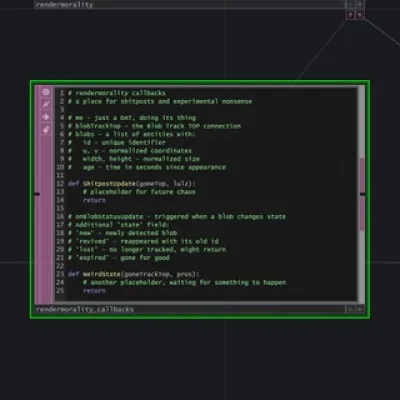Image resolution: width=400 pixels, height=400 pixels.
Task: Click 'def ShitpostUpdate(goneTop, lulz):' line
Action: [132, 184]
